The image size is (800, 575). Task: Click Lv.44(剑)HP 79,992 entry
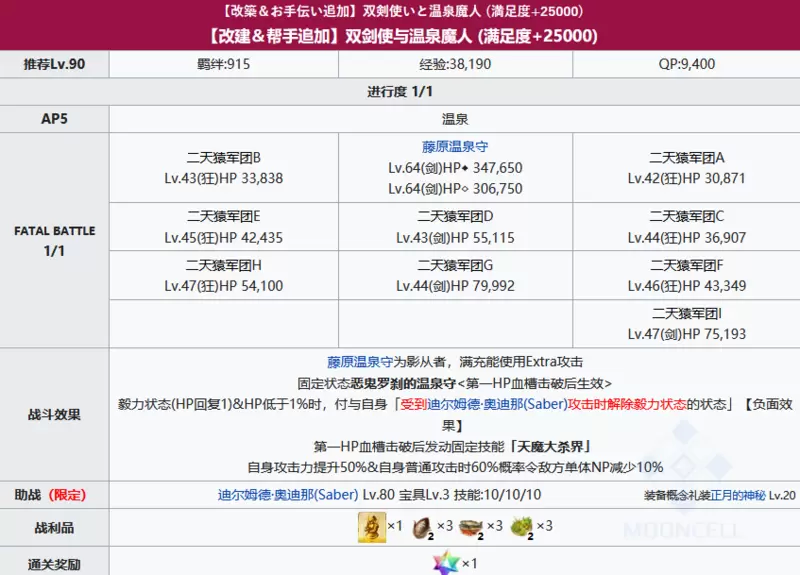[455, 286]
